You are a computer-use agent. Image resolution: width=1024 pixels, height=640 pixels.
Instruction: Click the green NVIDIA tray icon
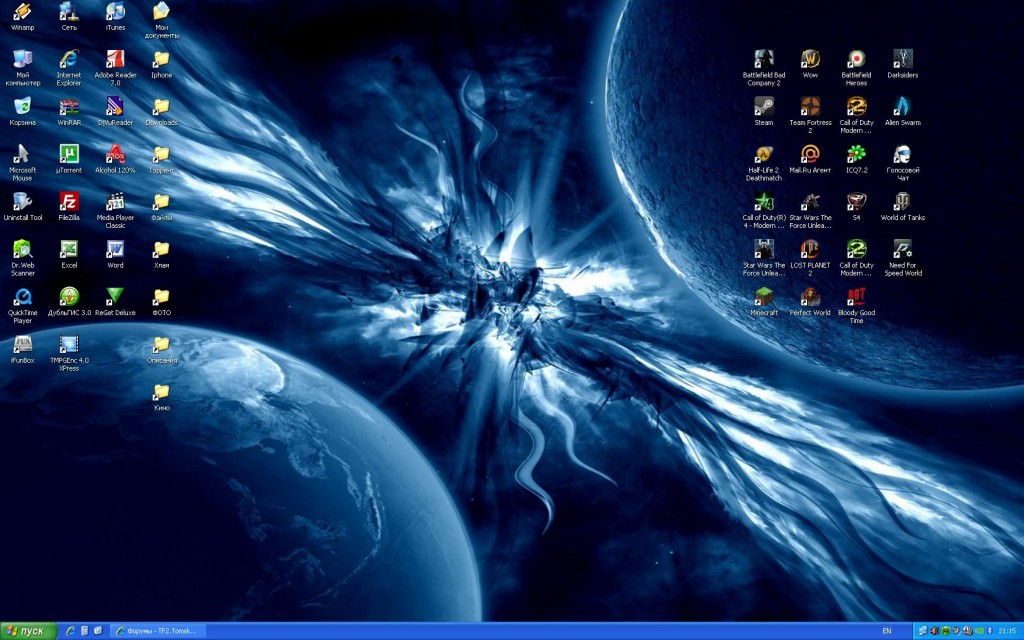coord(979,631)
